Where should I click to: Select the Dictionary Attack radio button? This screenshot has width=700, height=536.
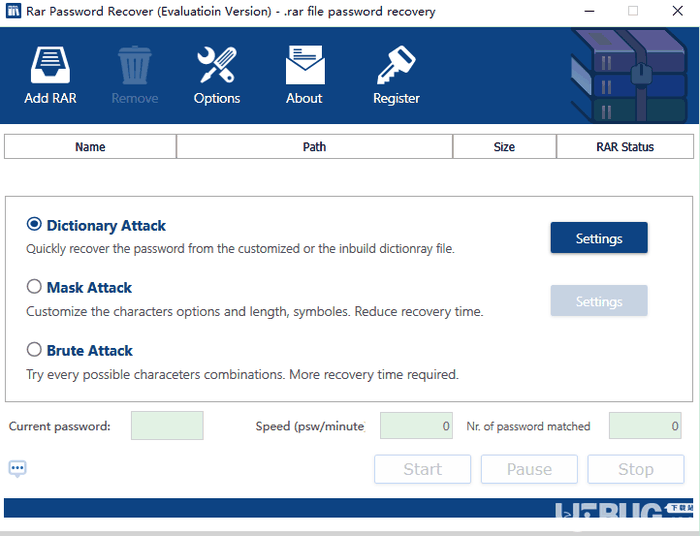[x=34, y=224]
